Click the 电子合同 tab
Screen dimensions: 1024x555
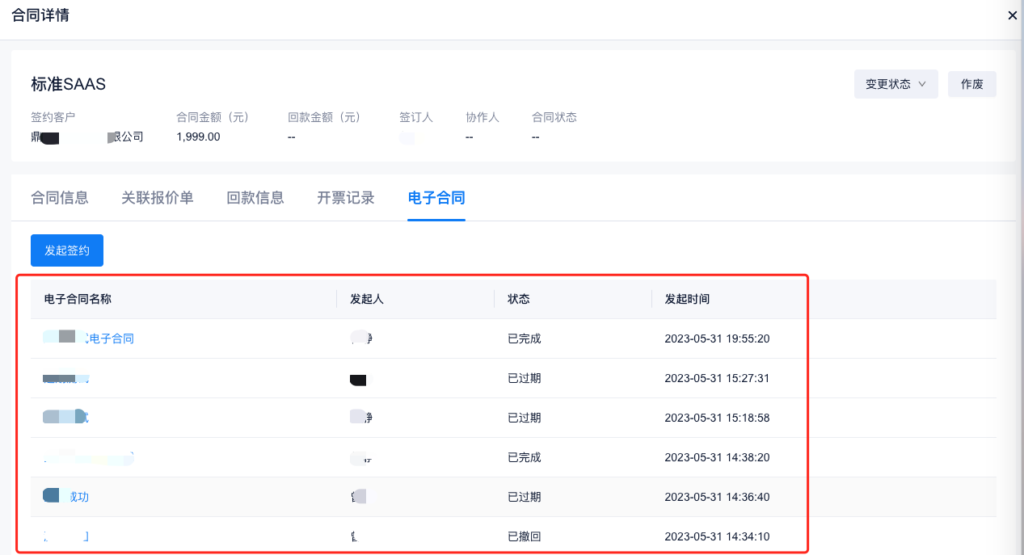tap(436, 198)
